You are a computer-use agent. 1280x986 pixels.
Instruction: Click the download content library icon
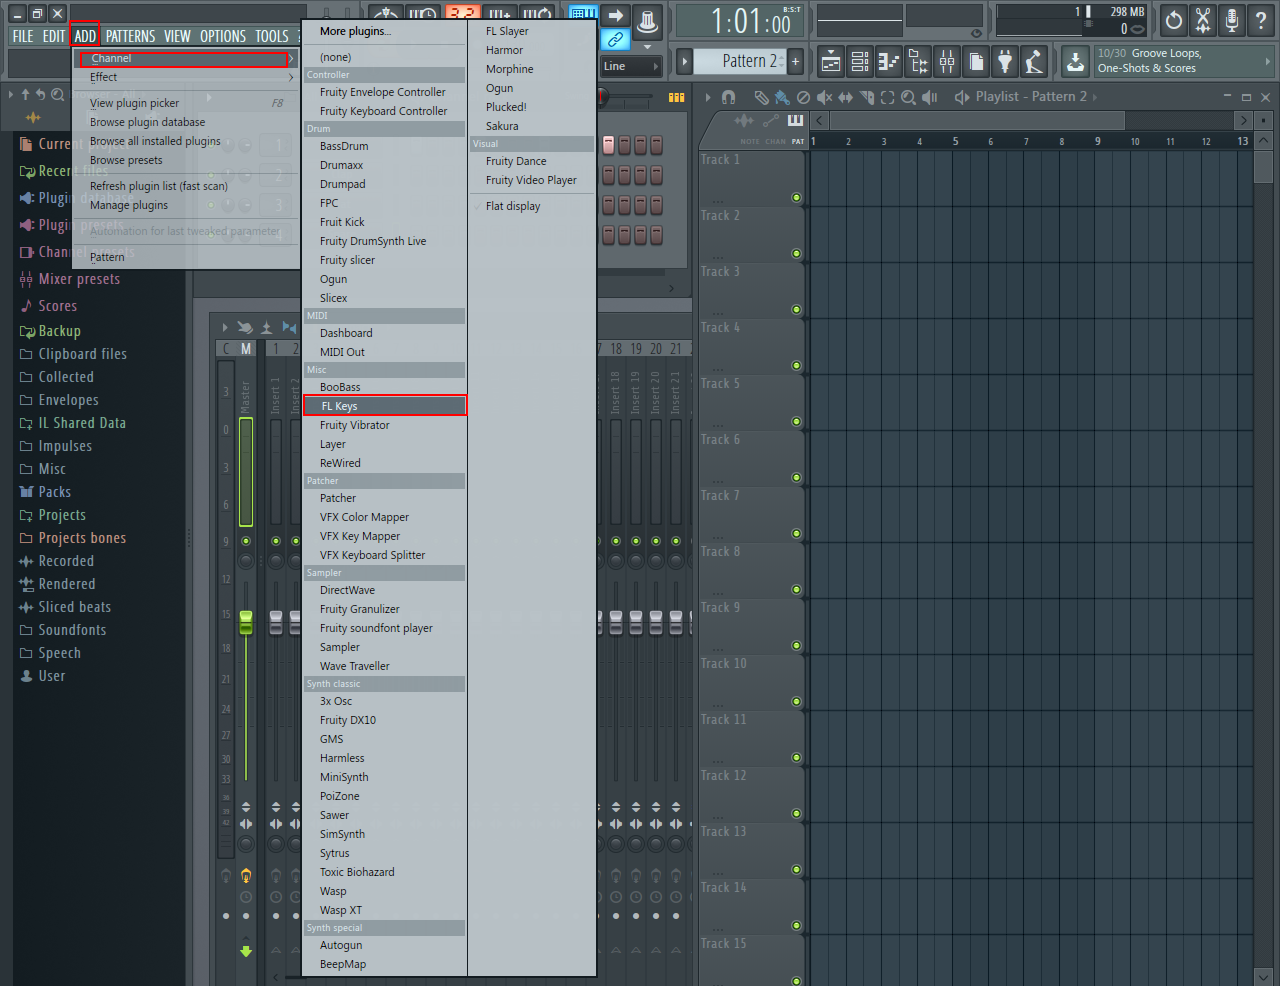coord(1075,62)
